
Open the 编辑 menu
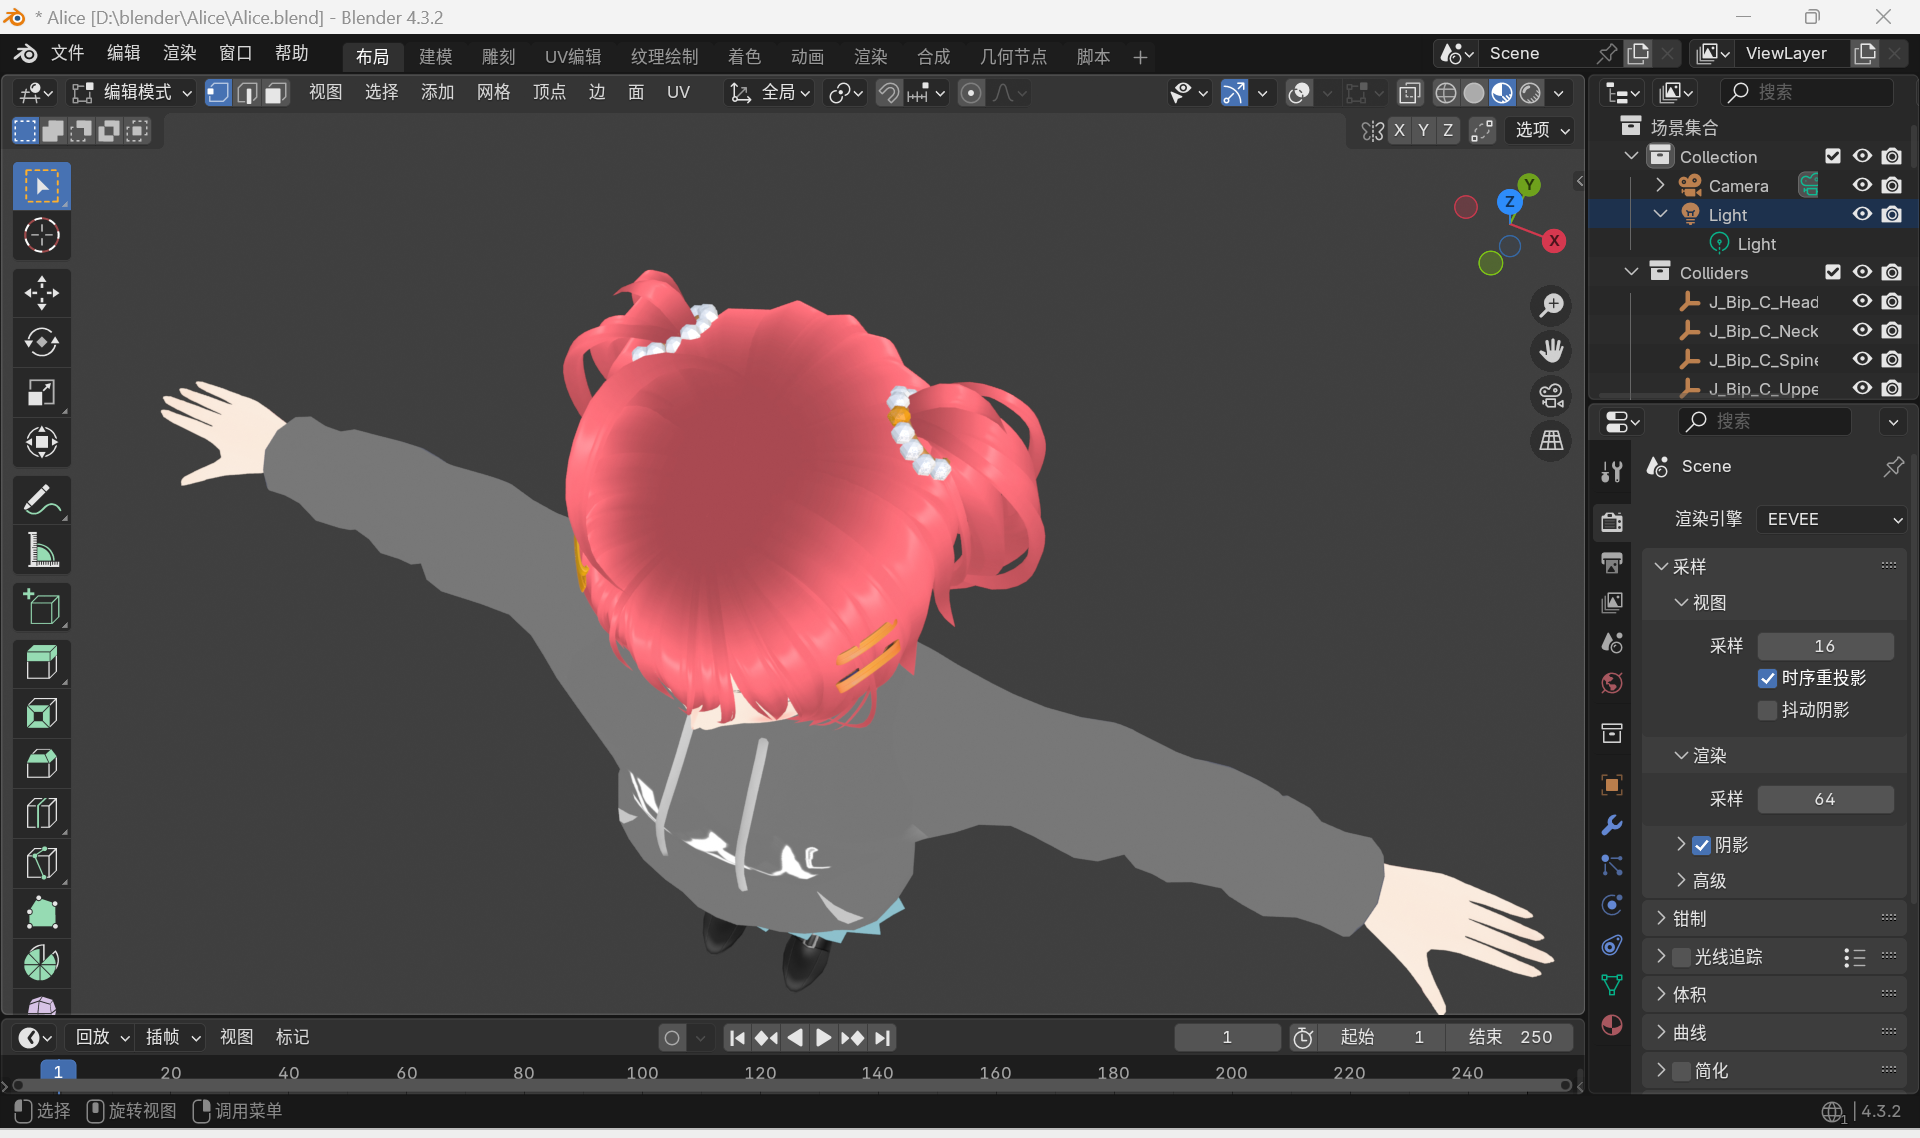(x=123, y=53)
